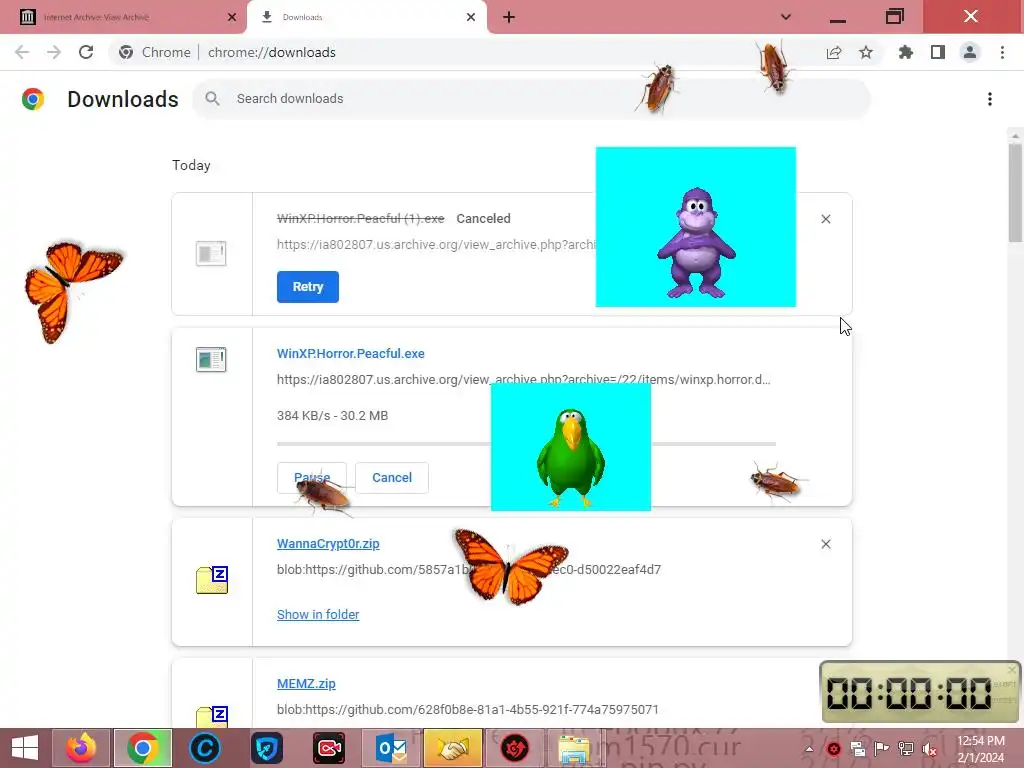Click the WinXP.Horror.Peacful.exe file name

pos(351,353)
